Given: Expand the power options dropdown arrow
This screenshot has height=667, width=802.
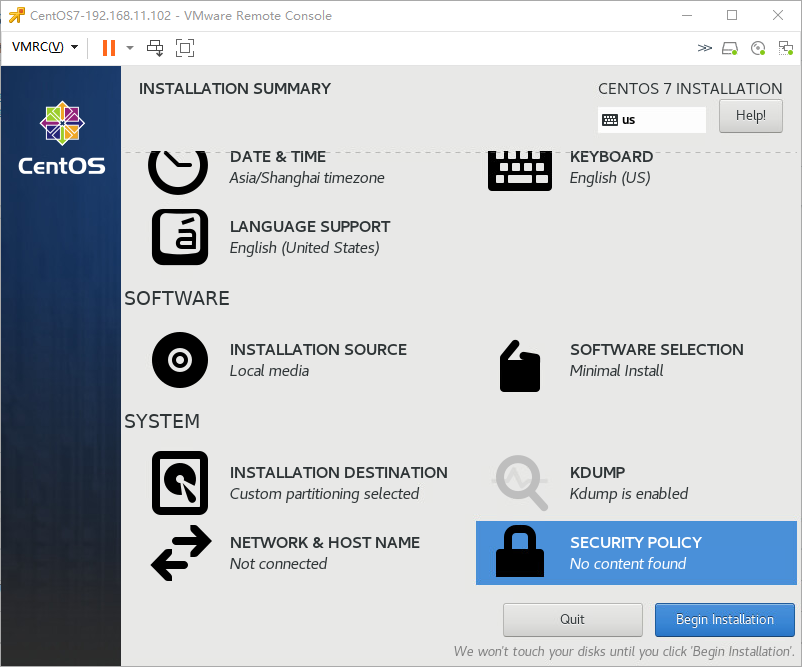Looking at the screenshot, I should pyautogui.click(x=130, y=48).
